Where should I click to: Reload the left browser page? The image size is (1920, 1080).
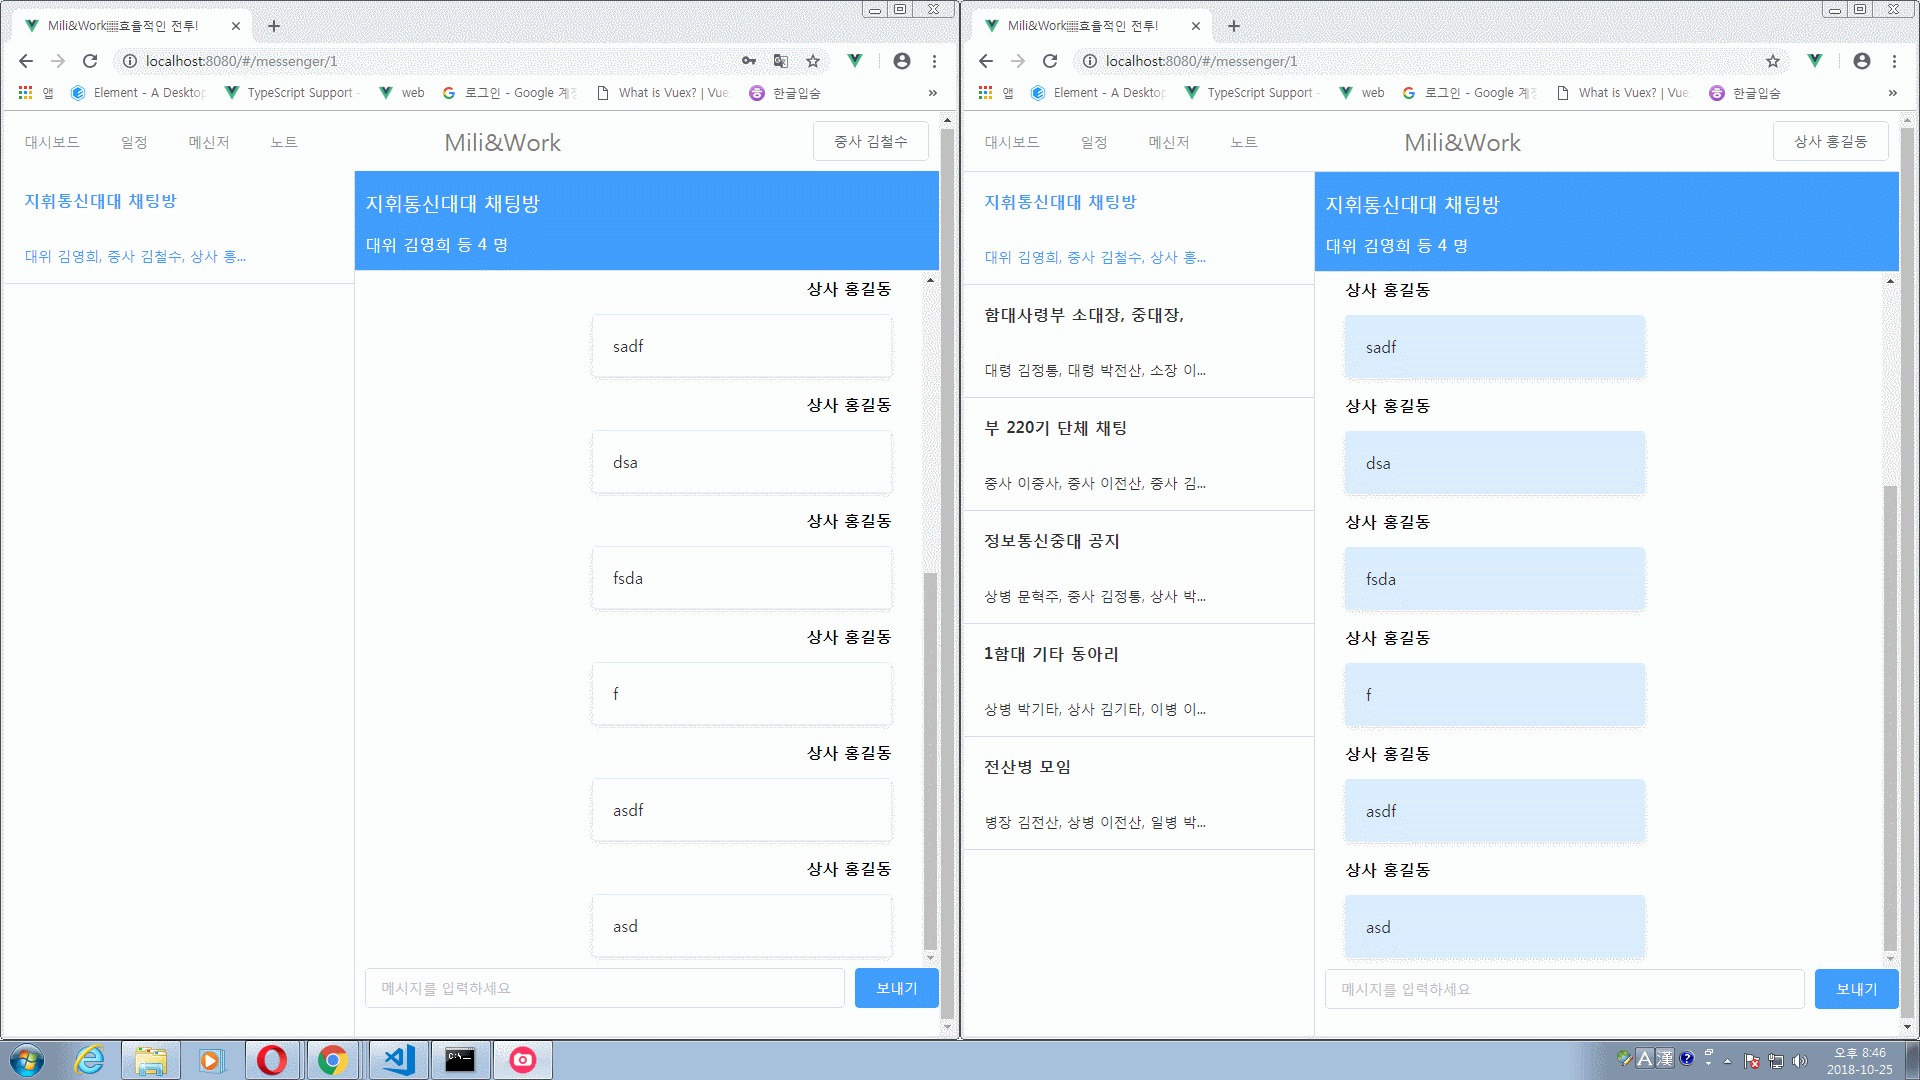point(90,61)
